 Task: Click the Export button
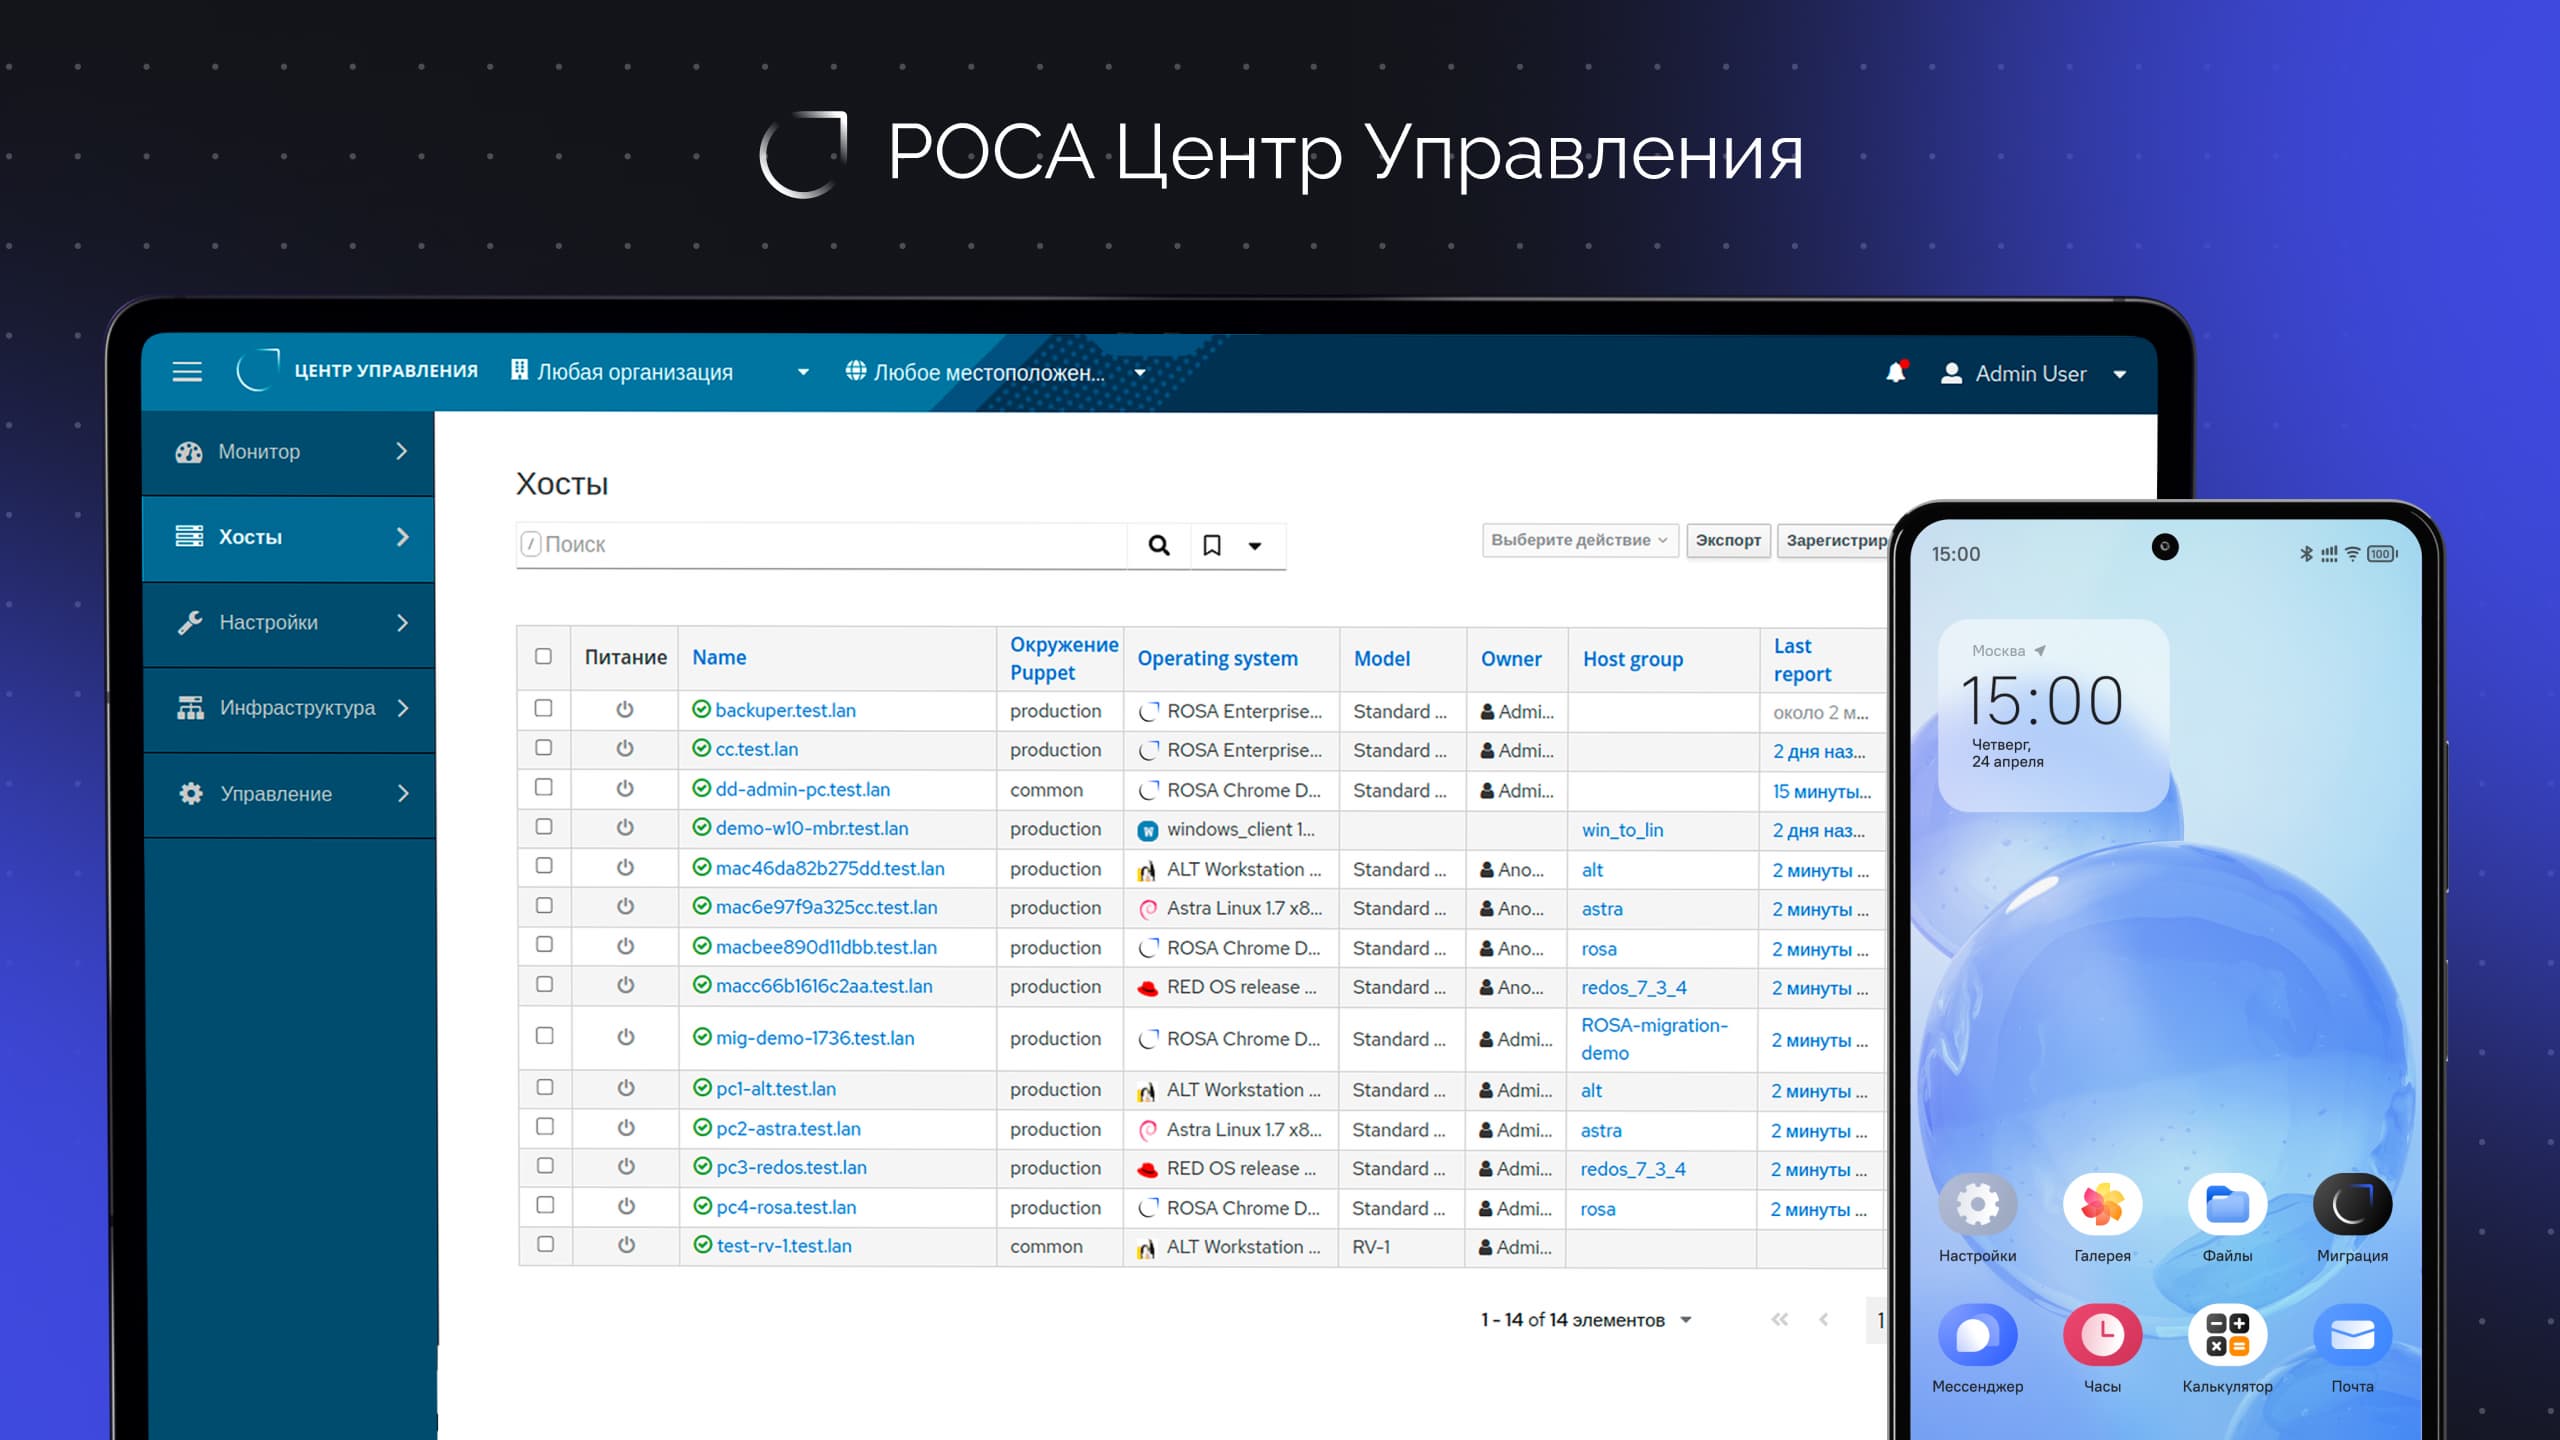point(1728,540)
